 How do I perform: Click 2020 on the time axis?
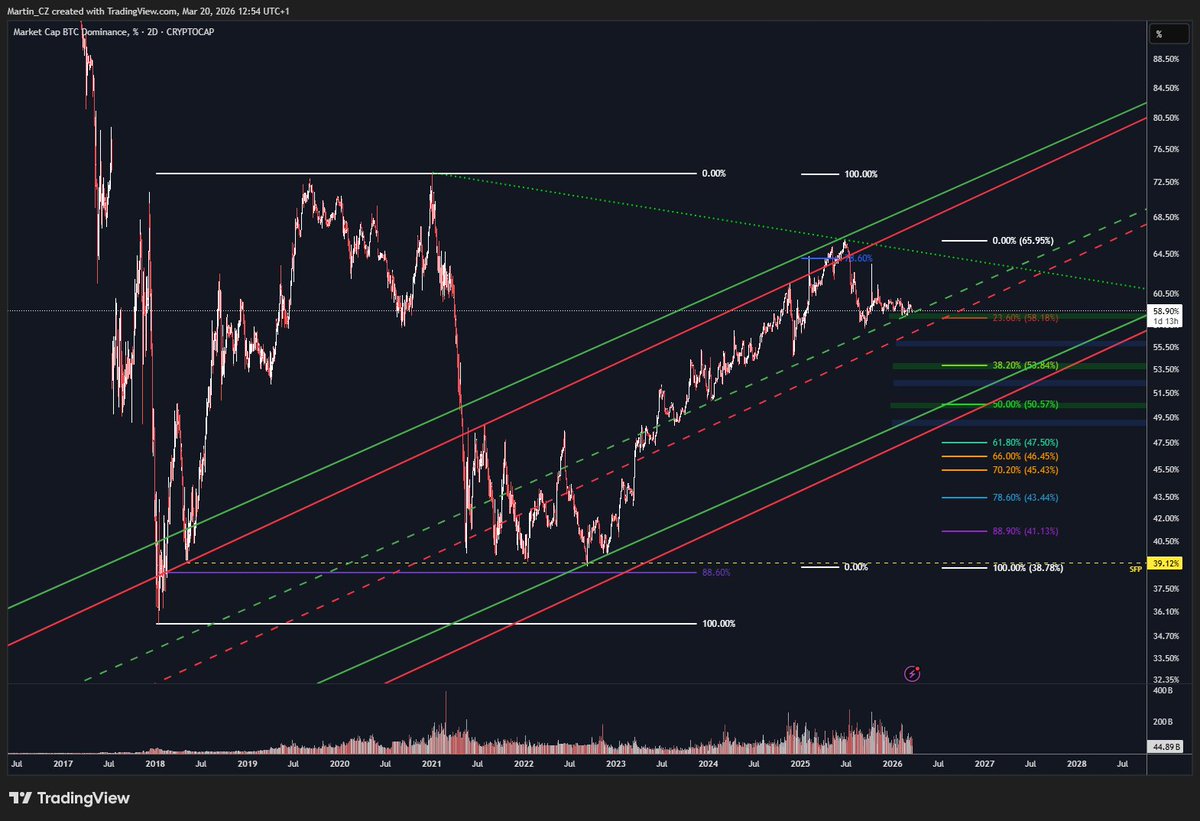(339, 763)
